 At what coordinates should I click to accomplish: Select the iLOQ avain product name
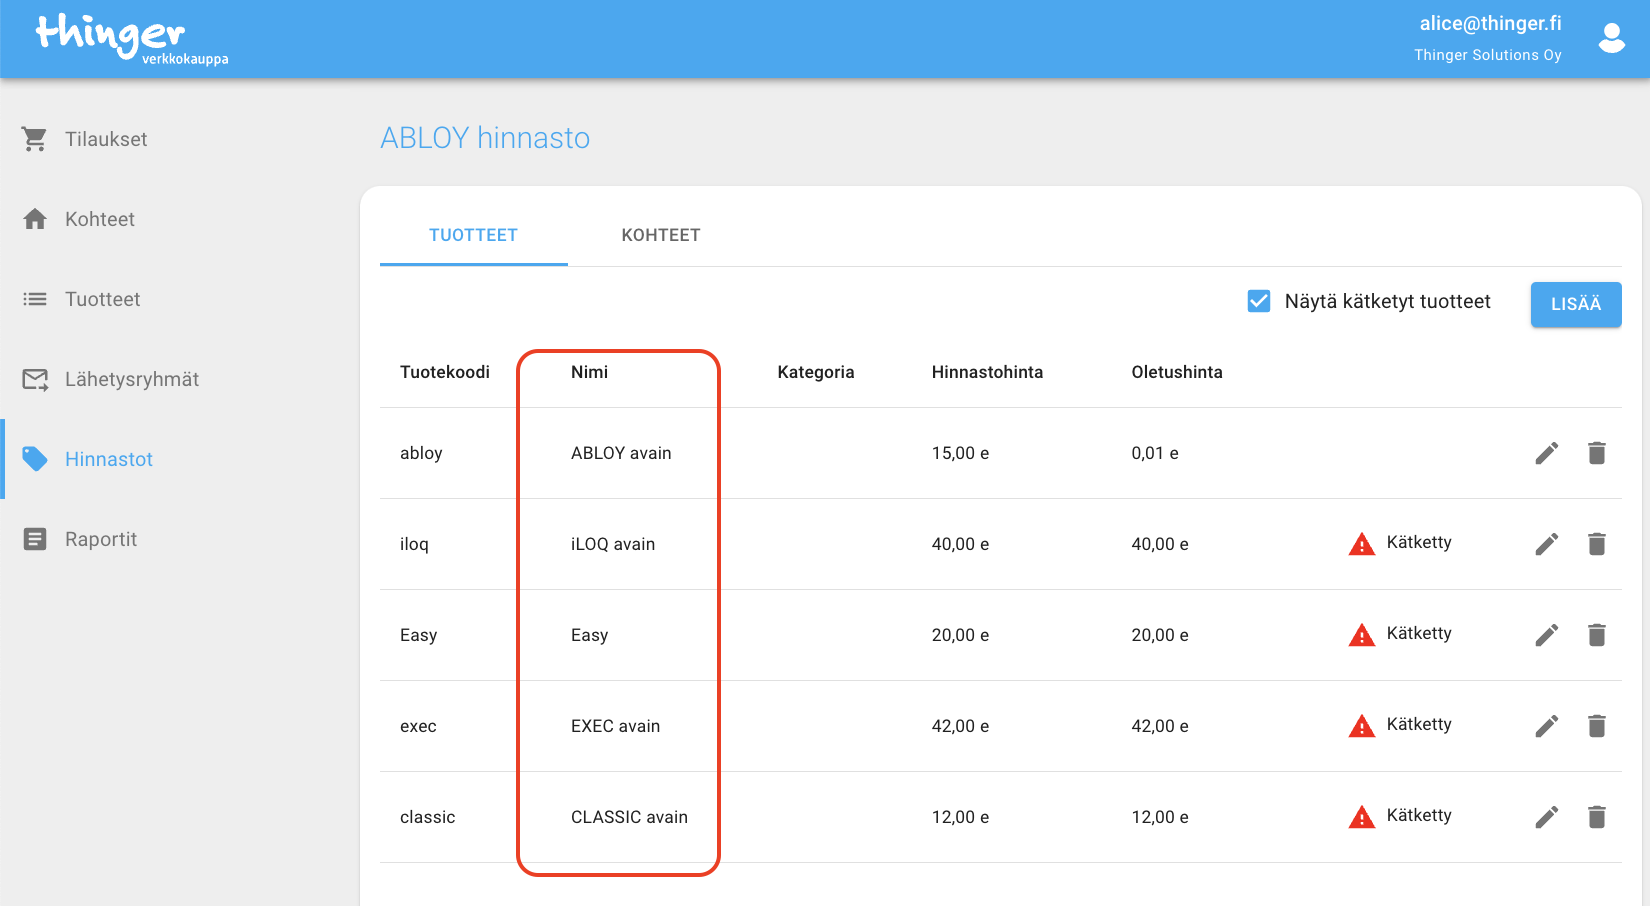(613, 544)
